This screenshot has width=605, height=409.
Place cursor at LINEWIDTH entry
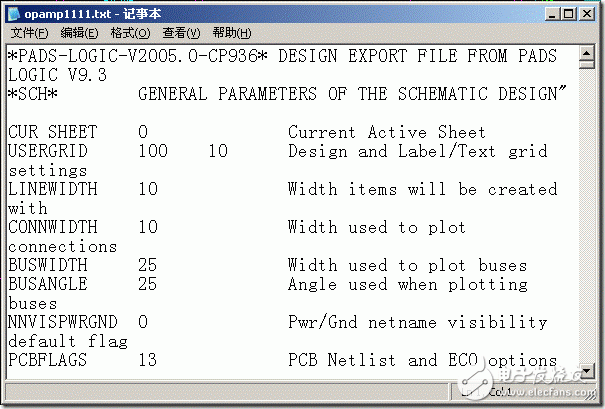tap(48, 190)
